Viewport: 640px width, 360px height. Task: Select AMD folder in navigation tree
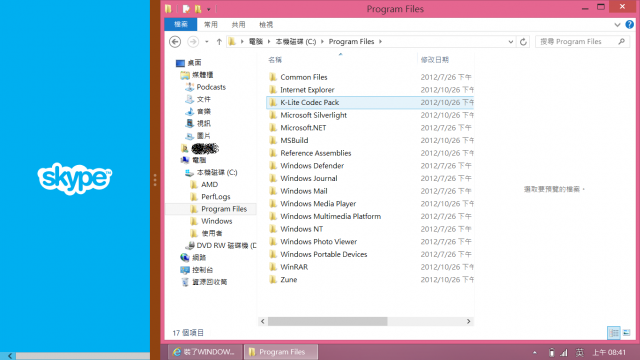pos(205,184)
